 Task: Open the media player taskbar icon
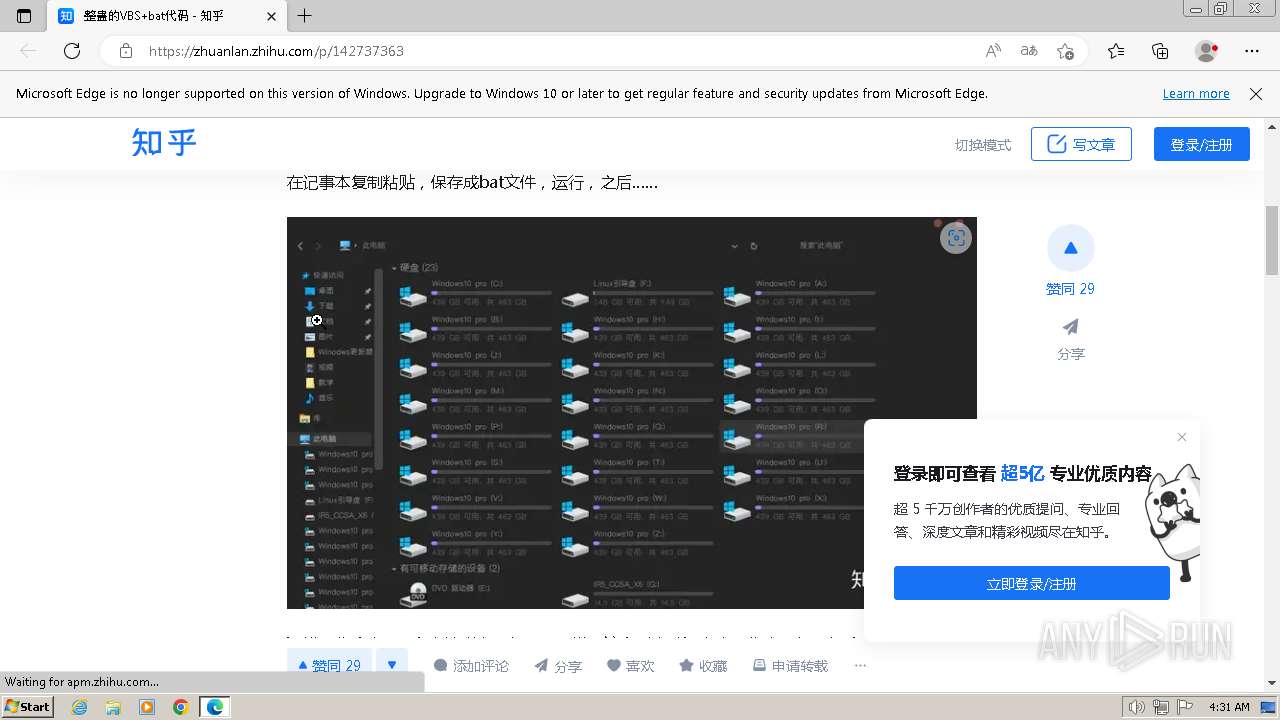coord(147,707)
